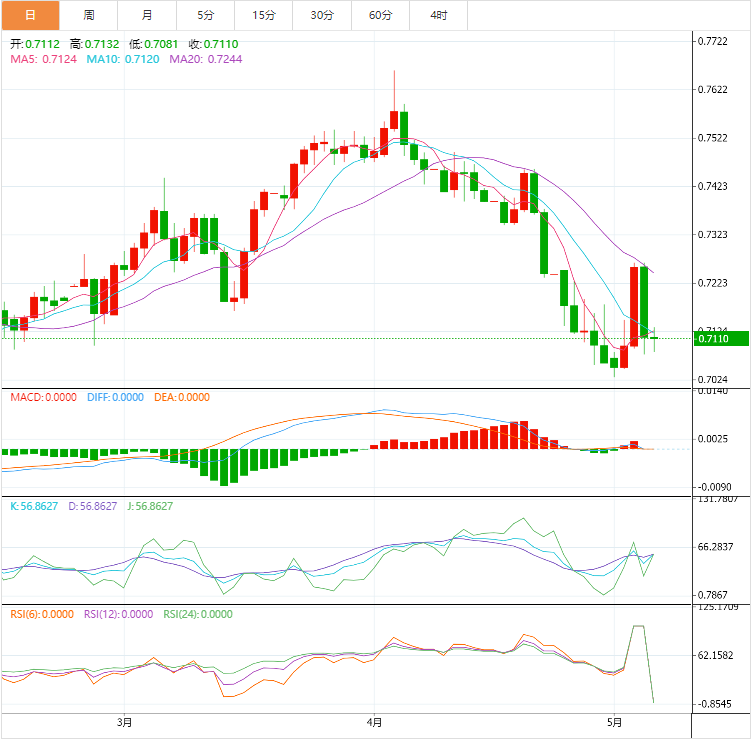Click the MA20 indicator label

coord(205,59)
